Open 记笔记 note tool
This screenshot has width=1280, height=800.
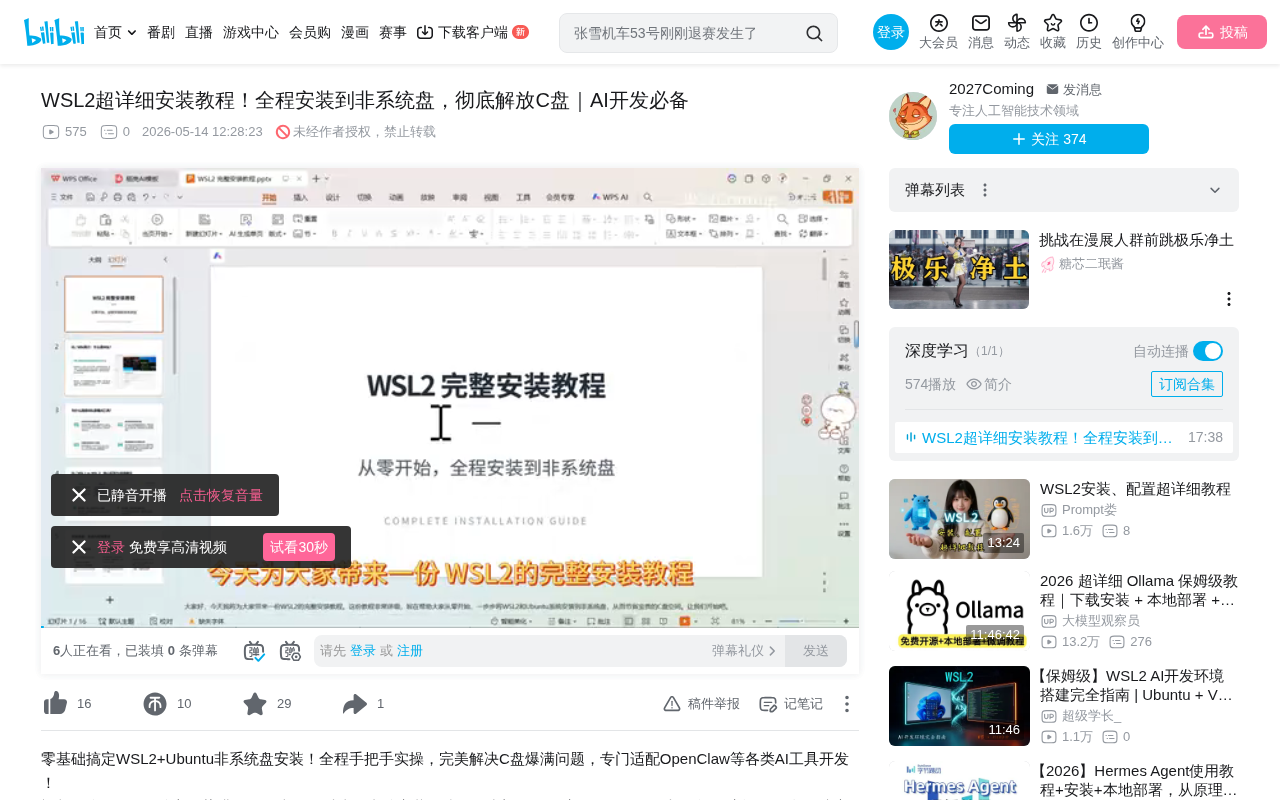coord(791,704)
